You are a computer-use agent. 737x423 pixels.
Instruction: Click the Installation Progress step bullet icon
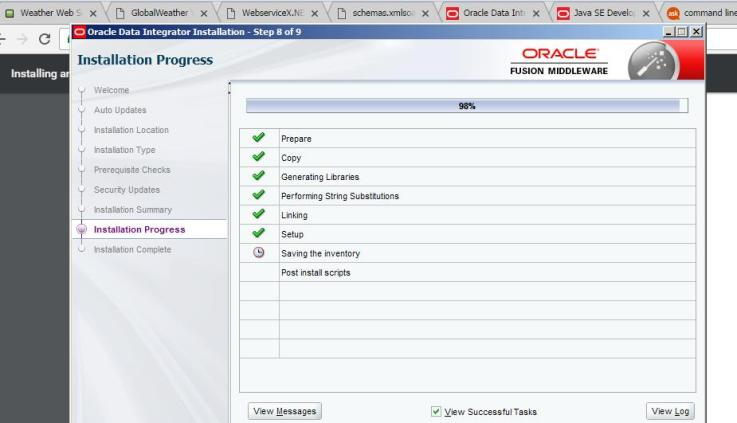click(x=81, y=229)
